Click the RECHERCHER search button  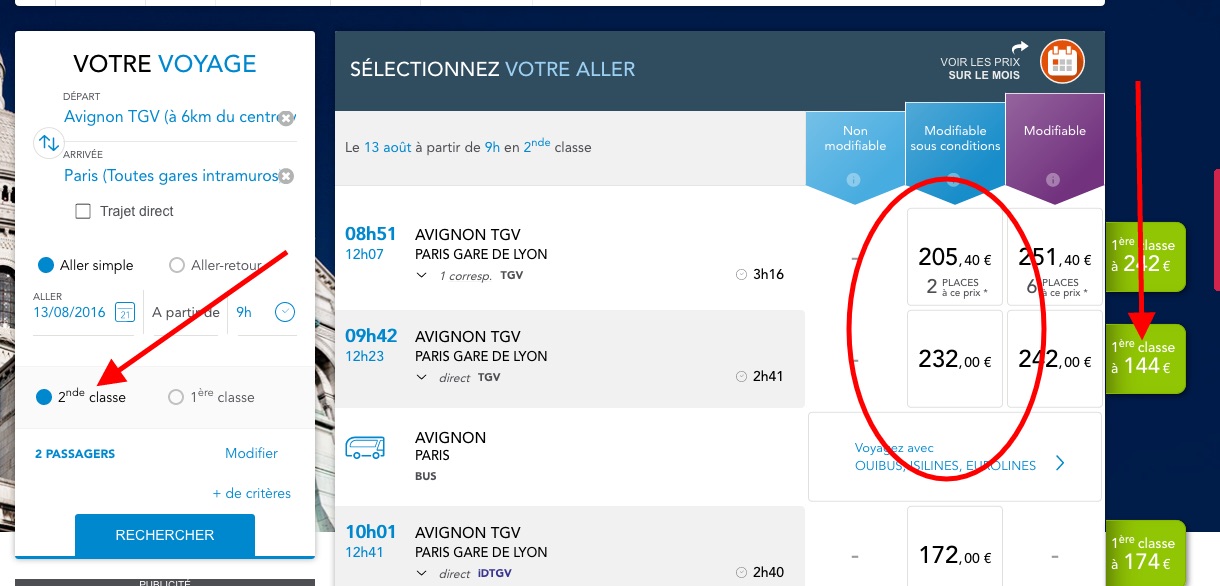click(164, 535)
